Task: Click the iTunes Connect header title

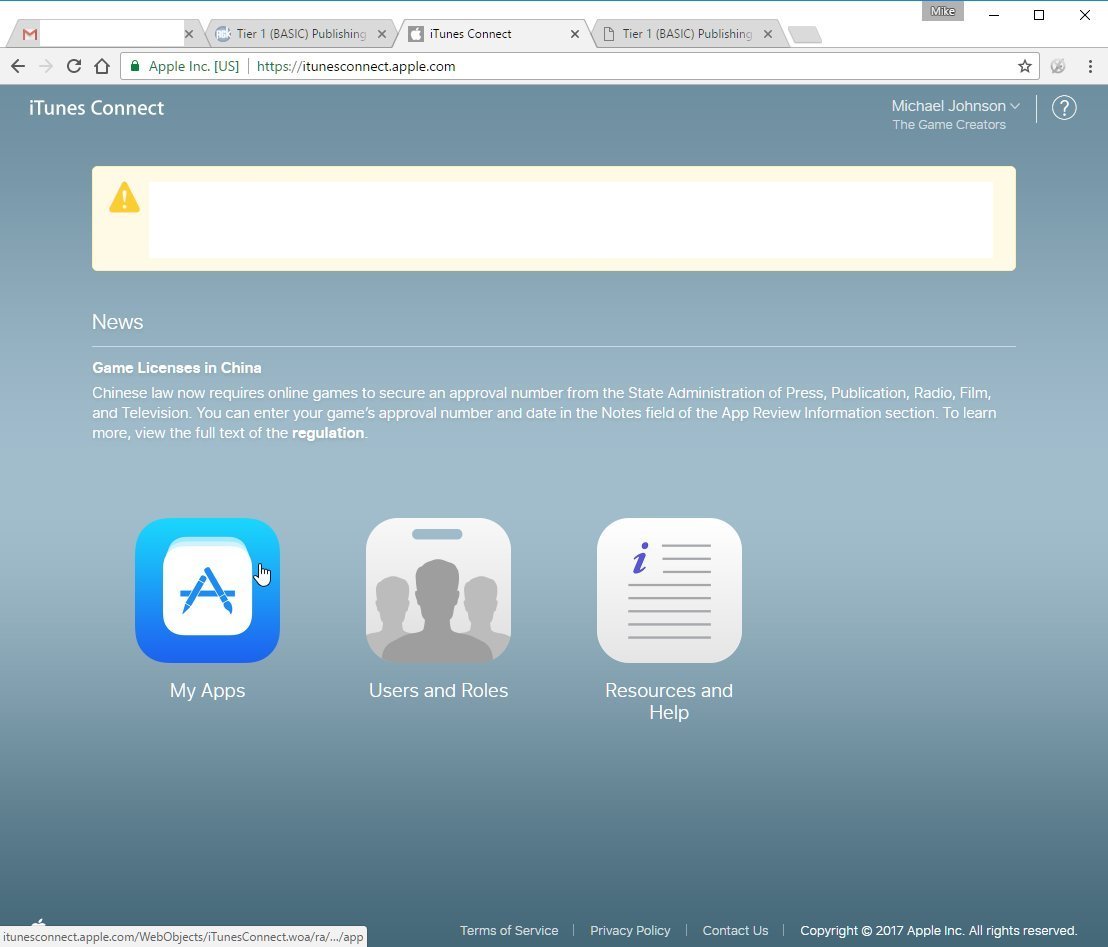Action: click(96, 108)
